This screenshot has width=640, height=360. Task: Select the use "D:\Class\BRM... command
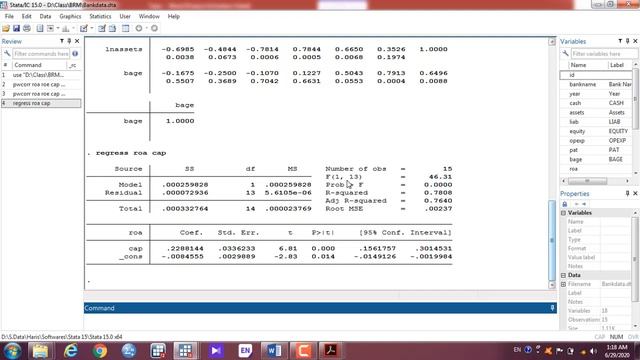pyautogui.click(x=41, y=75)
